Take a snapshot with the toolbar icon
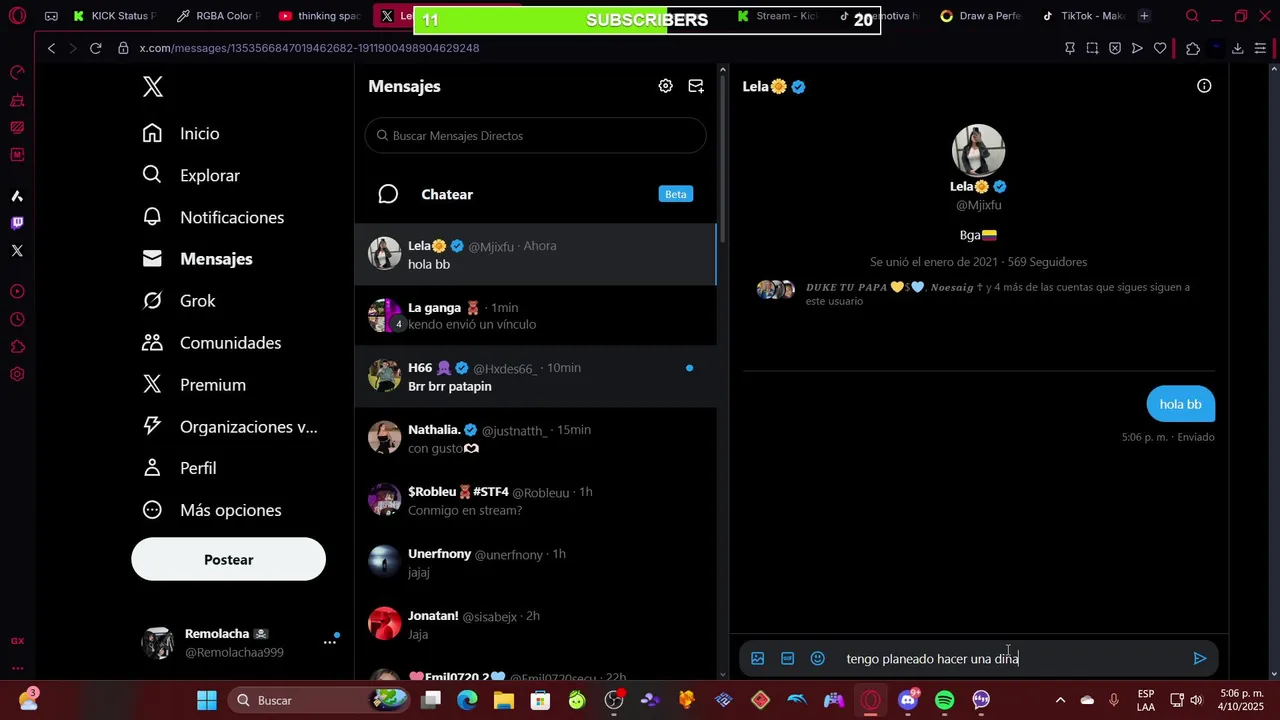The height and width of the screenshot is (720, 1280). (x=1092, y=48)
